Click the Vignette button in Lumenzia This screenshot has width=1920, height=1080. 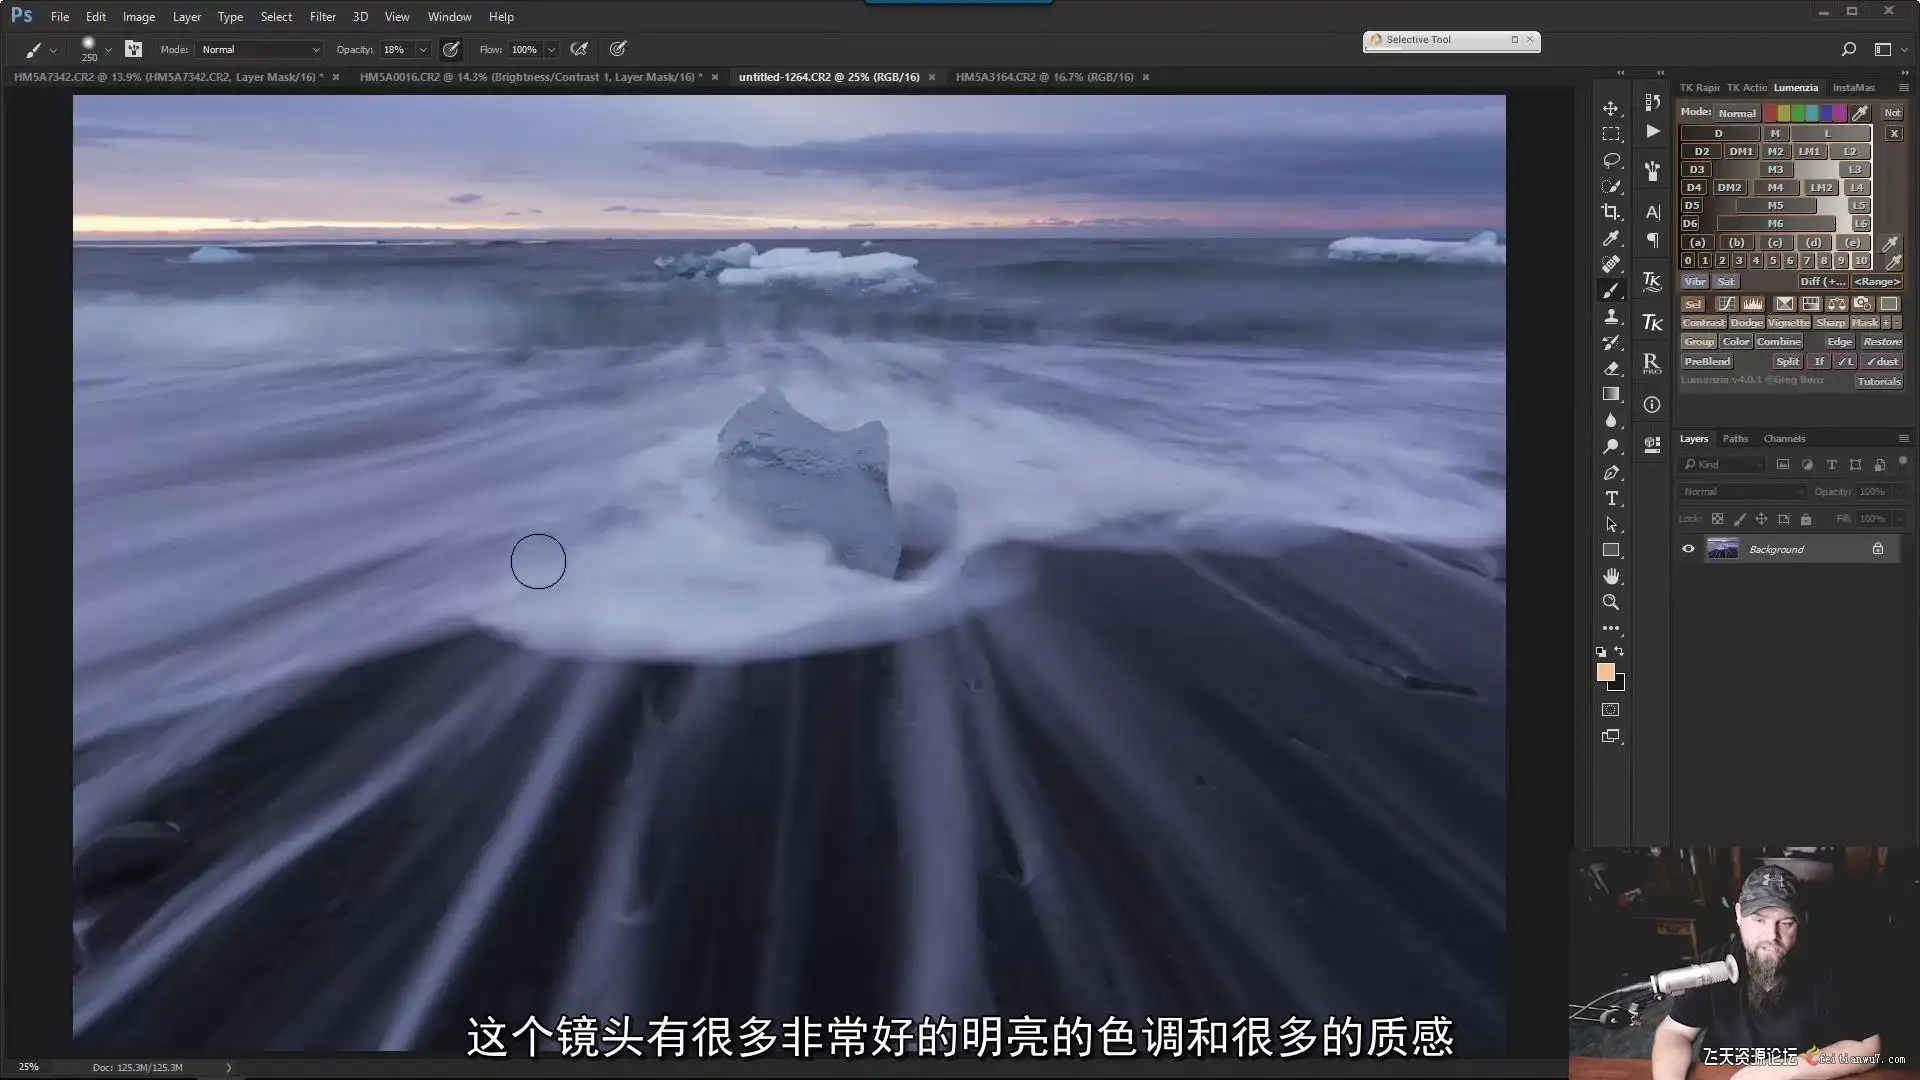point(1788,323)
